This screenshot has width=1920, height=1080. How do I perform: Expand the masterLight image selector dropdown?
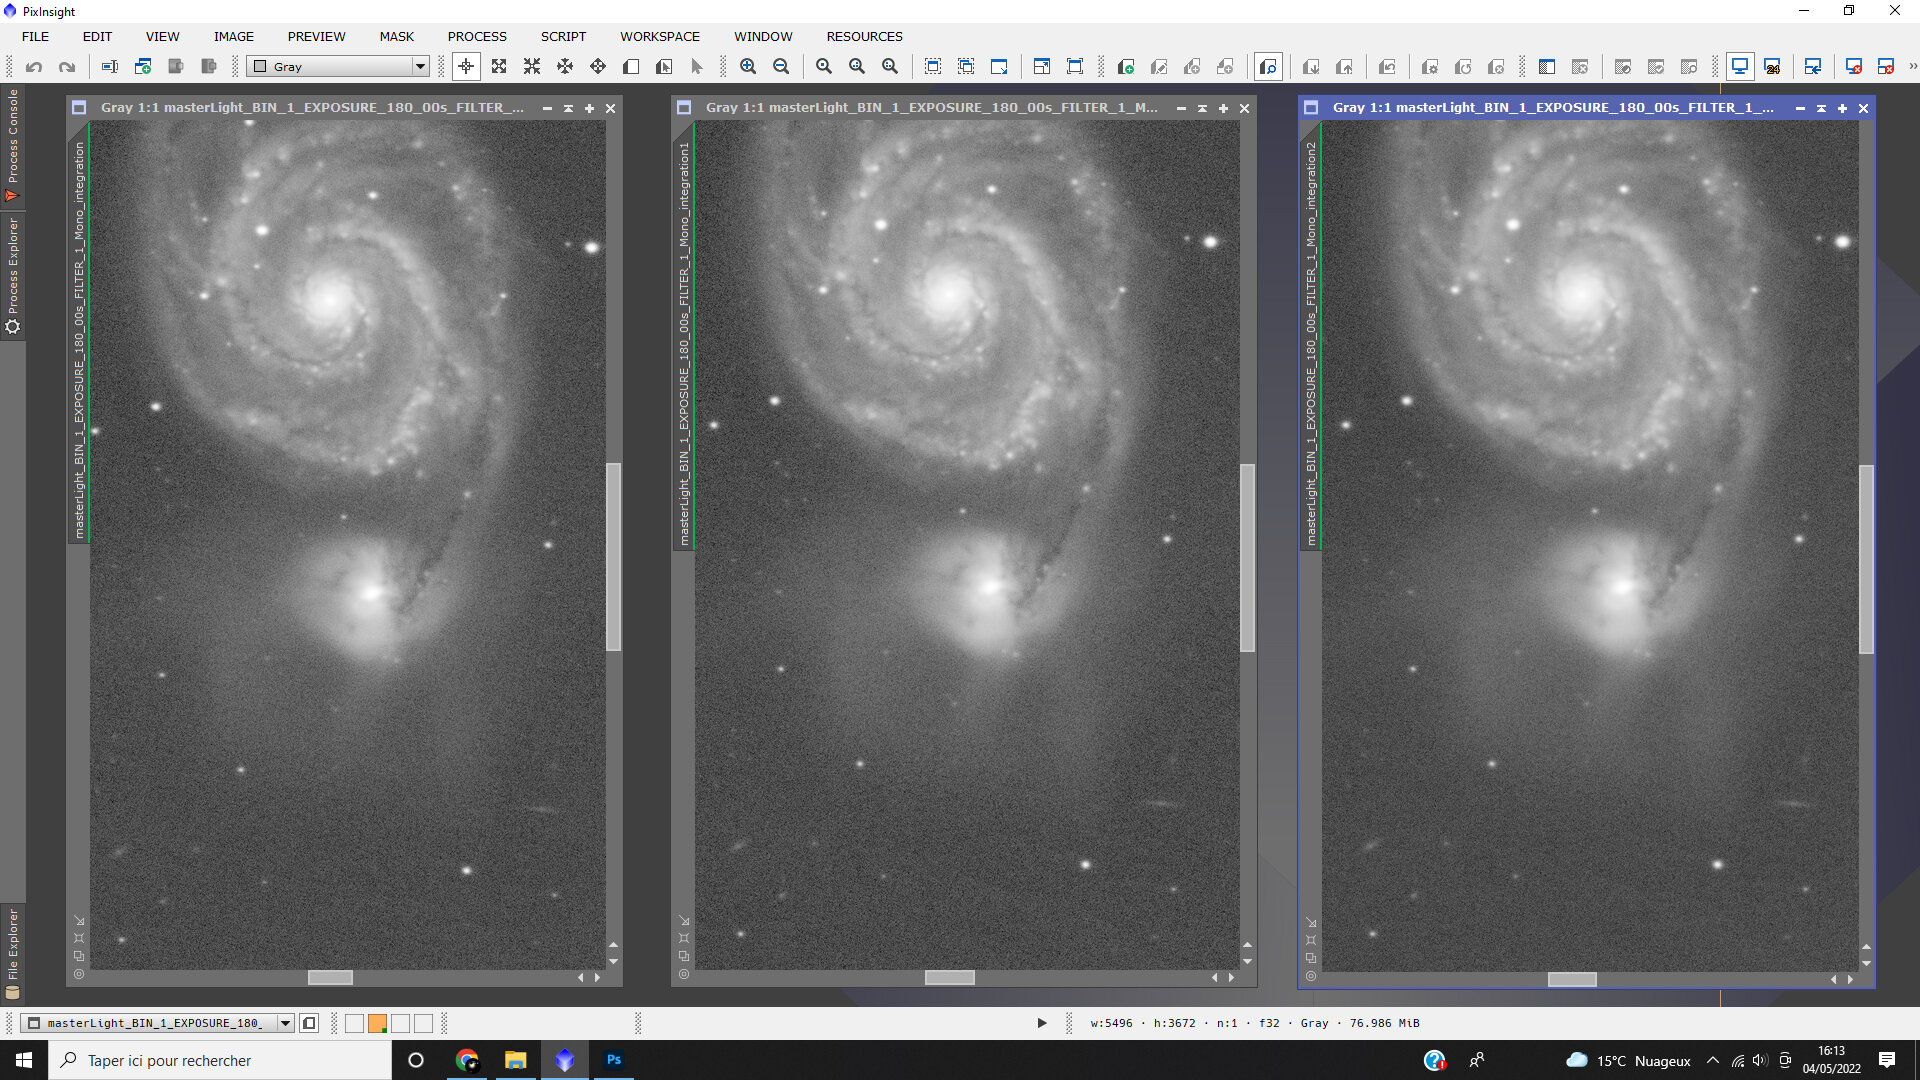tap(285, 1023)
